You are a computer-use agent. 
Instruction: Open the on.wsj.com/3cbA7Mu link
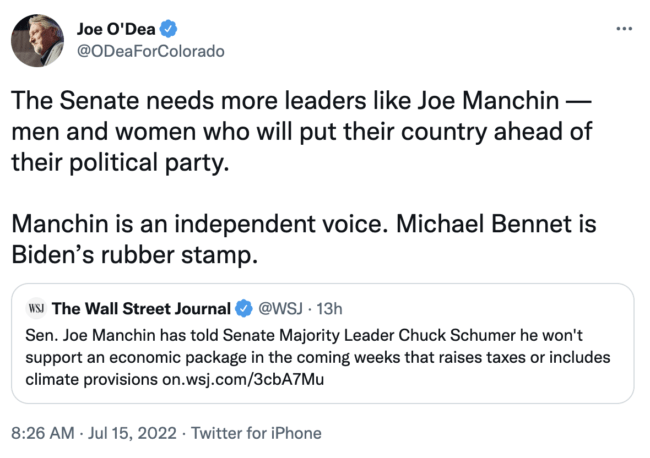pyautogui.click(x=246, y=381)
